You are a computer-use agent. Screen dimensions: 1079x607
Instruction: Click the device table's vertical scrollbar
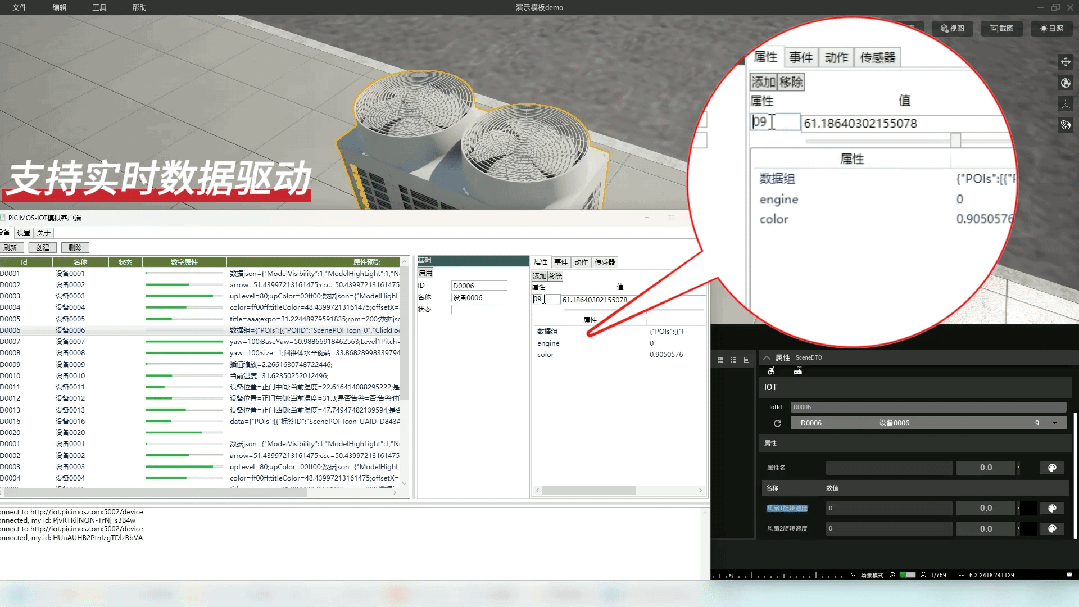tap(405, 372)
